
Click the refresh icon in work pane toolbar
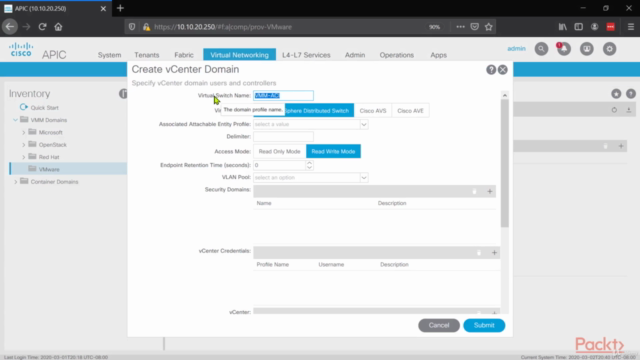614,110
